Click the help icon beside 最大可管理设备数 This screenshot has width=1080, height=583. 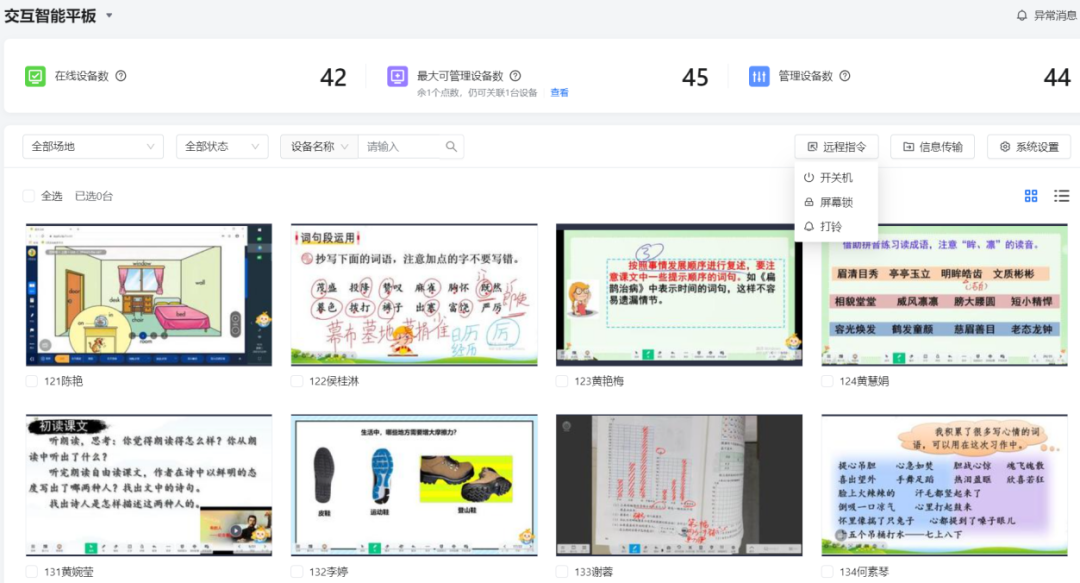click(515, 76)
